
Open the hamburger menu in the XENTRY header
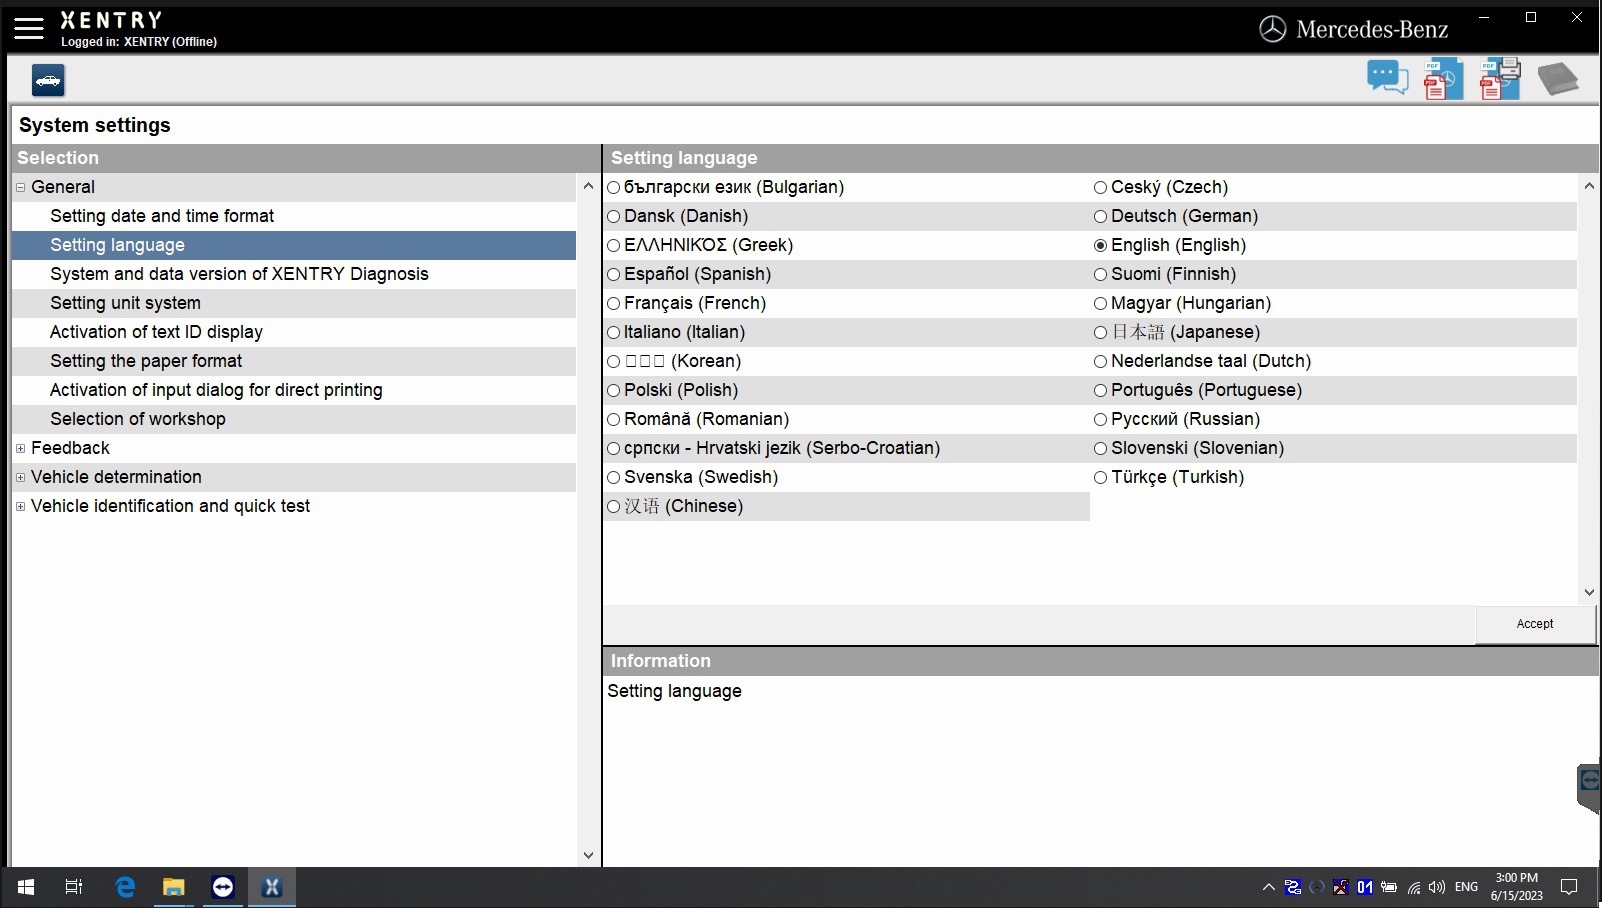pos(29,28)
